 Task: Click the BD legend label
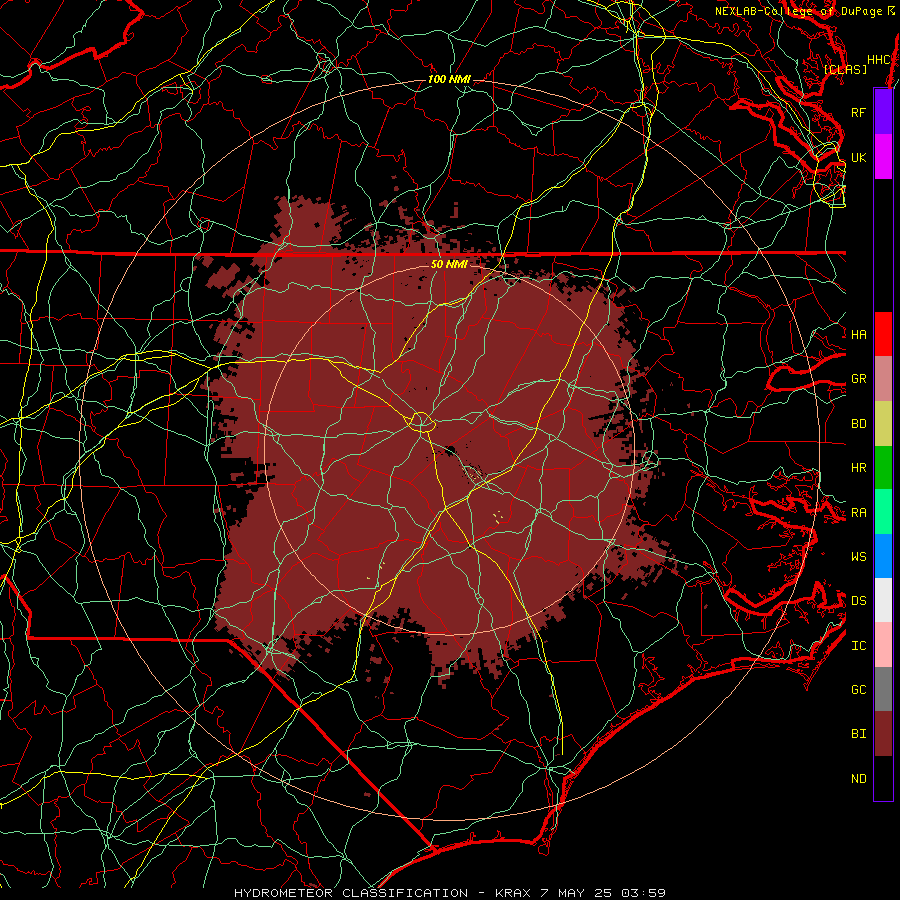(859, 424)
